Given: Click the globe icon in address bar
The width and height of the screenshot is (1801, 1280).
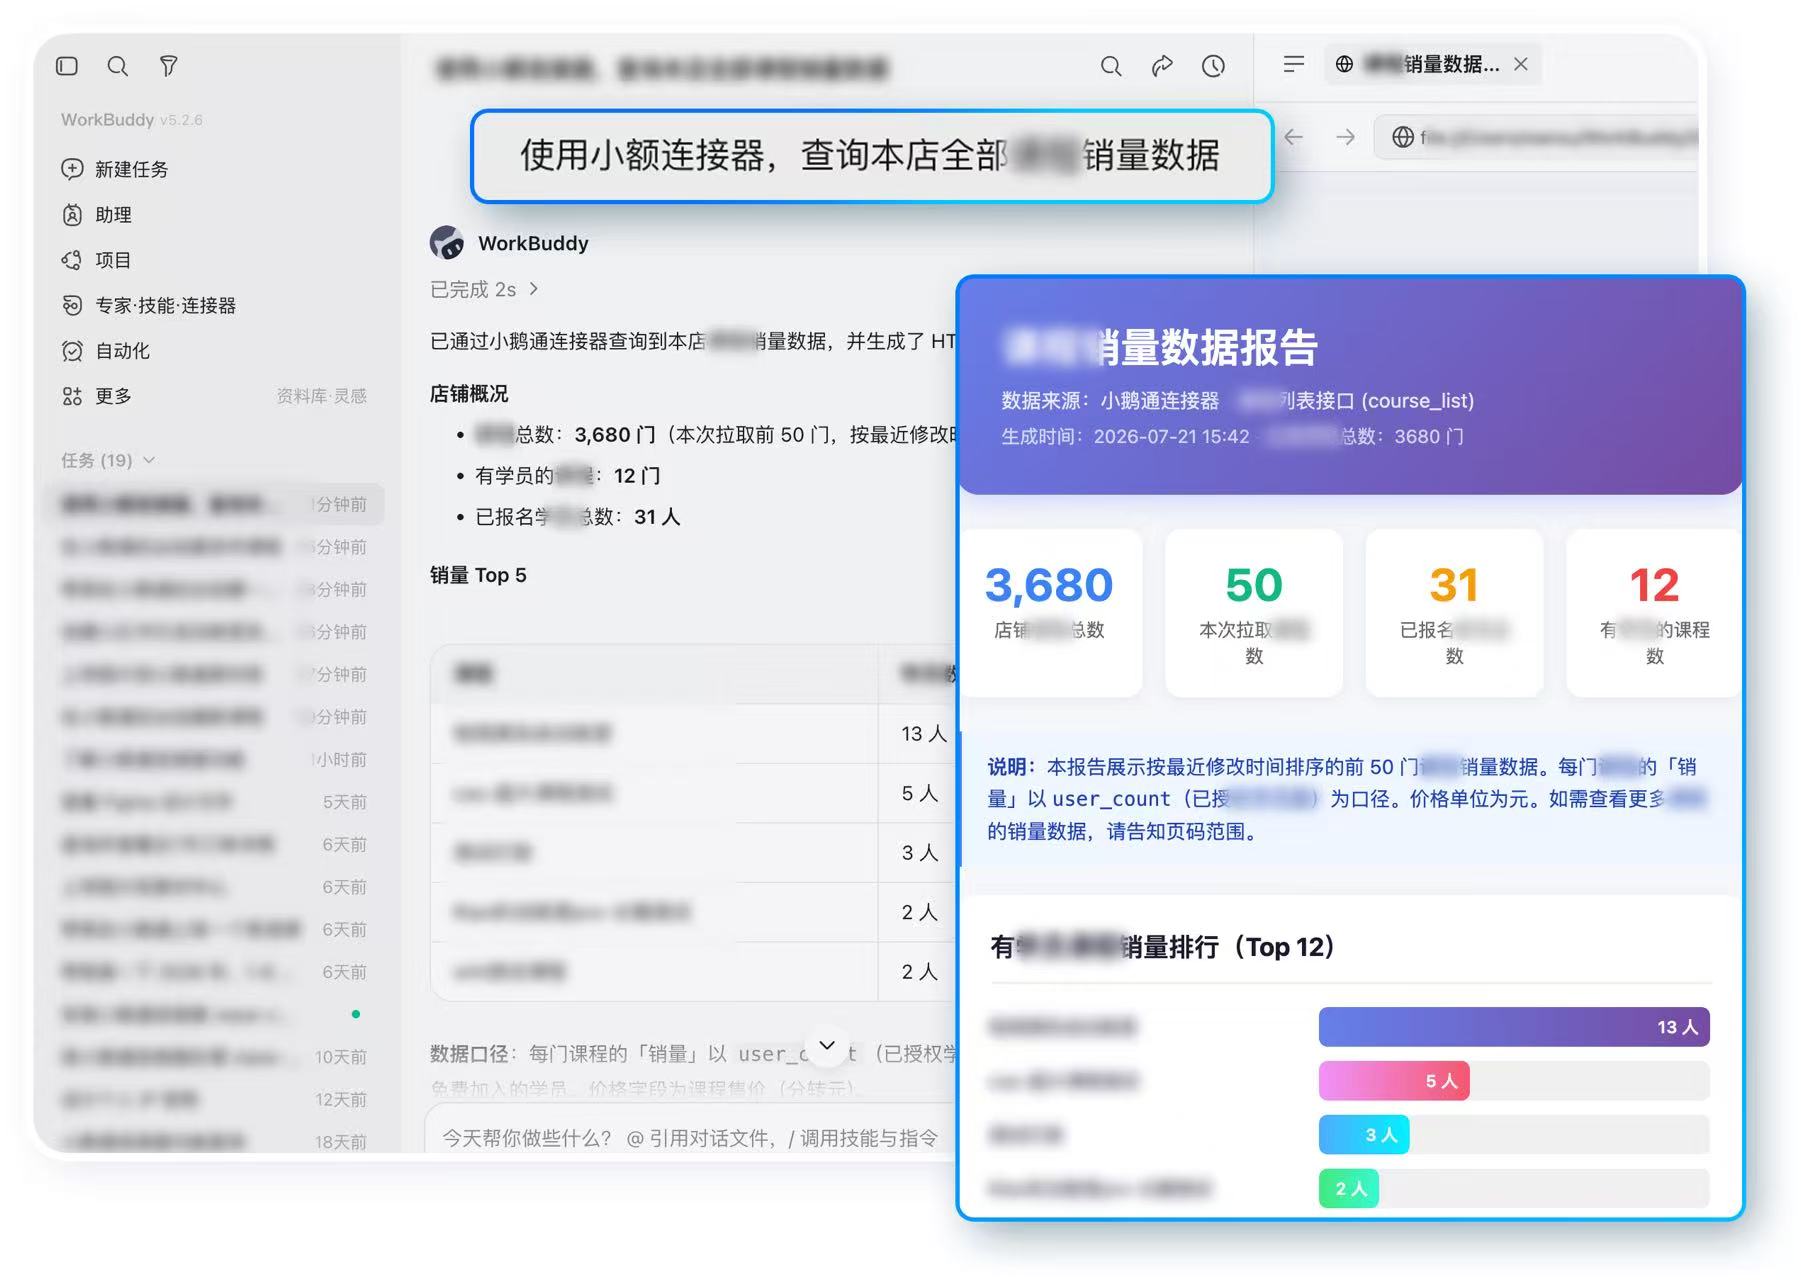Looking at the screenshot, I should (x=1403, y=137).
